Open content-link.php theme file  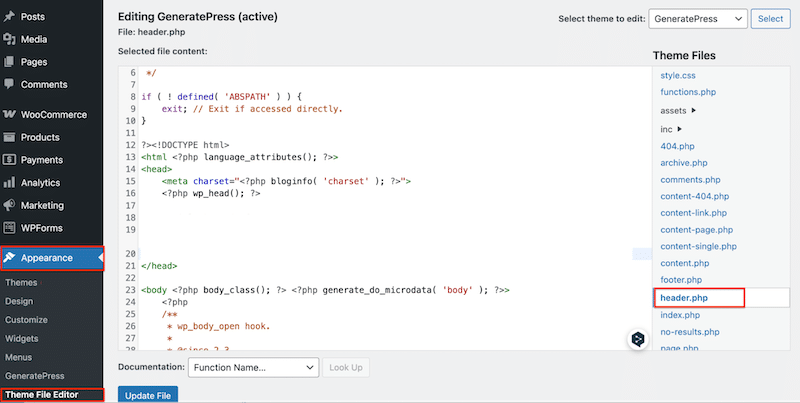693,213
